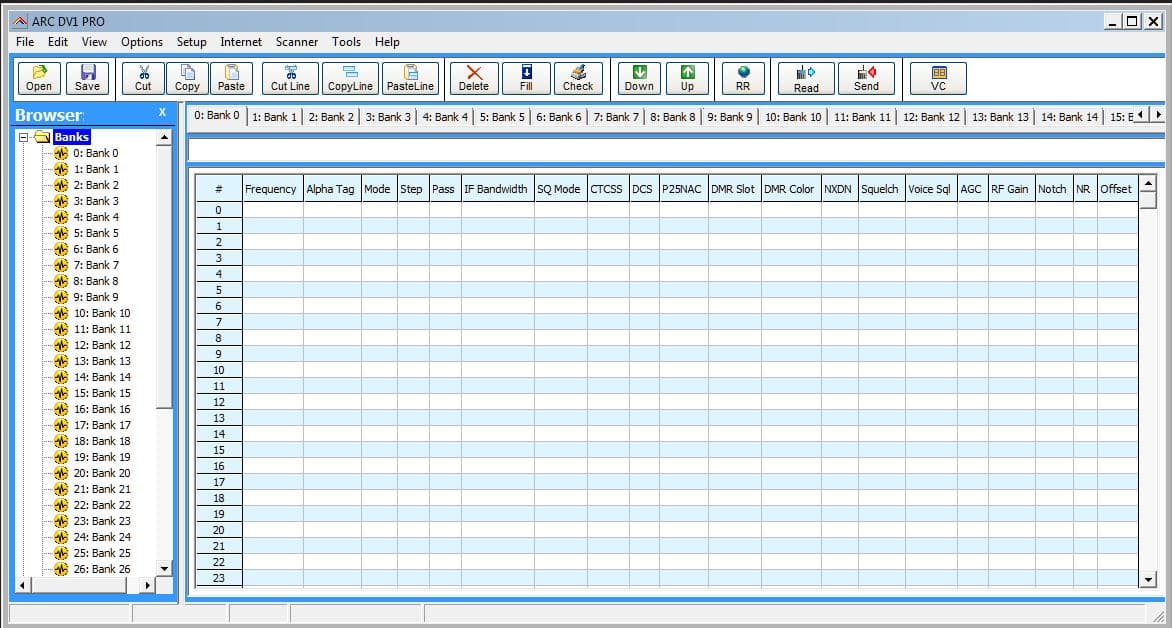The width and height of the screenshot is (1172, 628).
Task: Open the Scanner menu
Action: click(297, 42)
